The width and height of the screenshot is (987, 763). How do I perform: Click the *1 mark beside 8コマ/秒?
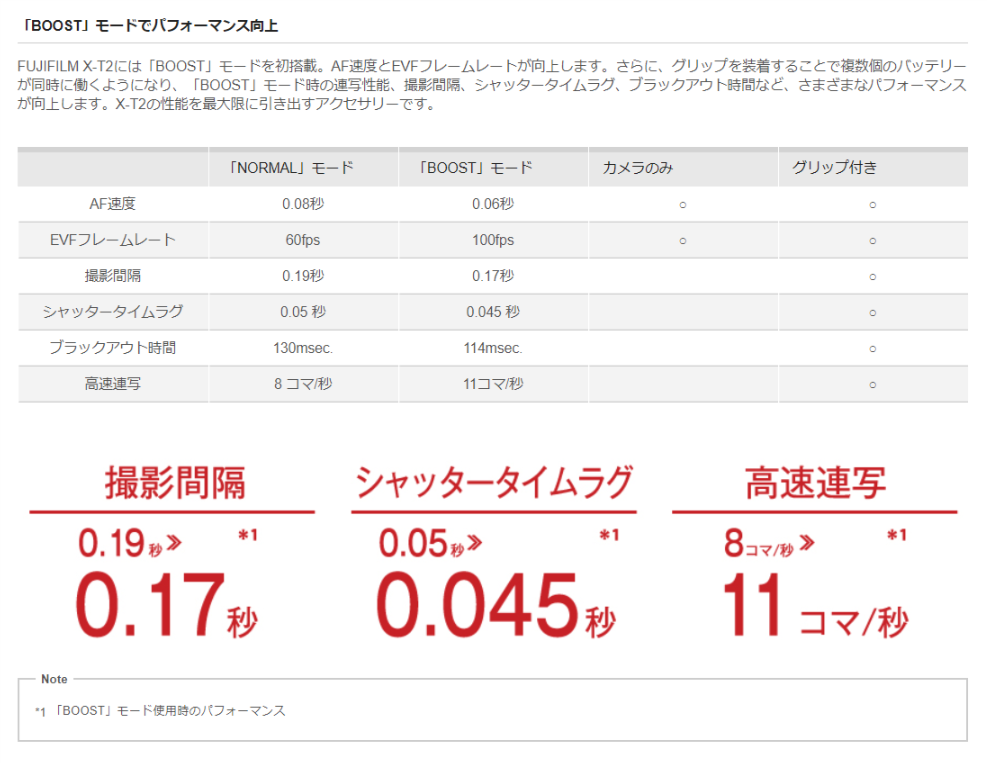897,535
